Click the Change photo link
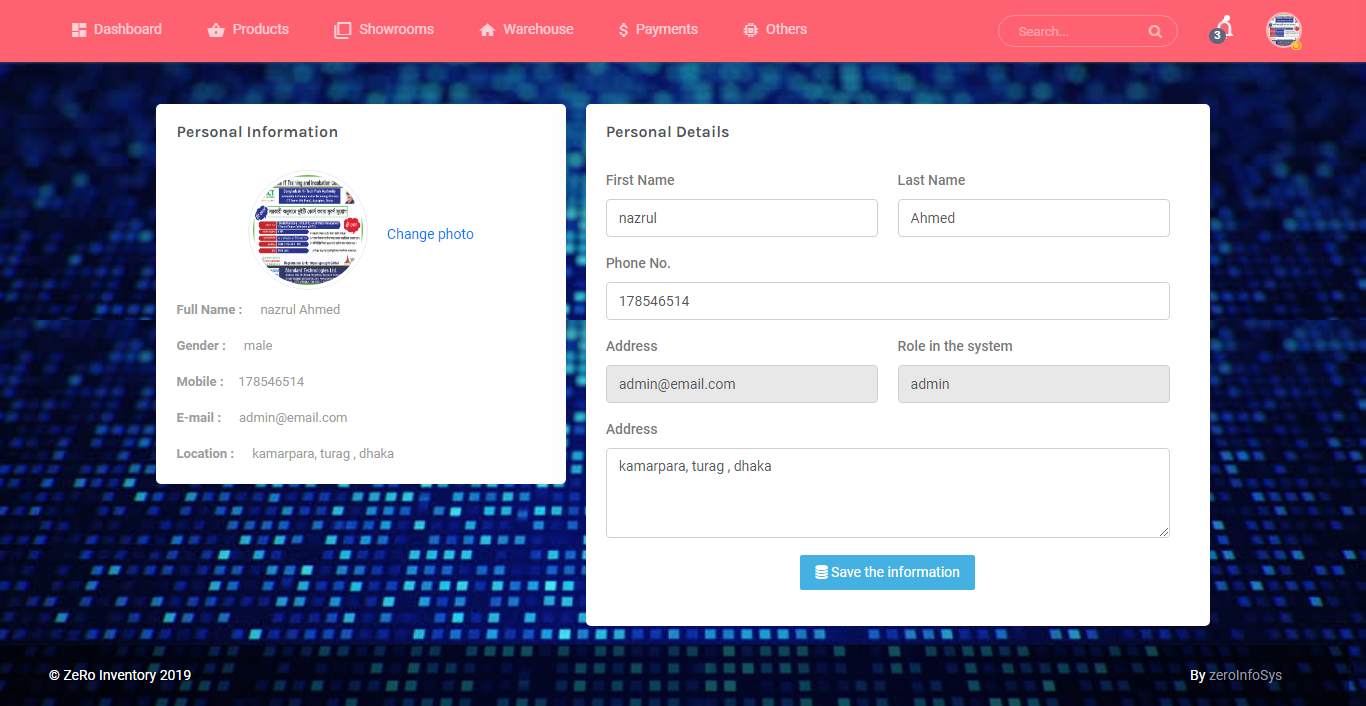 [x=430, y=233]
